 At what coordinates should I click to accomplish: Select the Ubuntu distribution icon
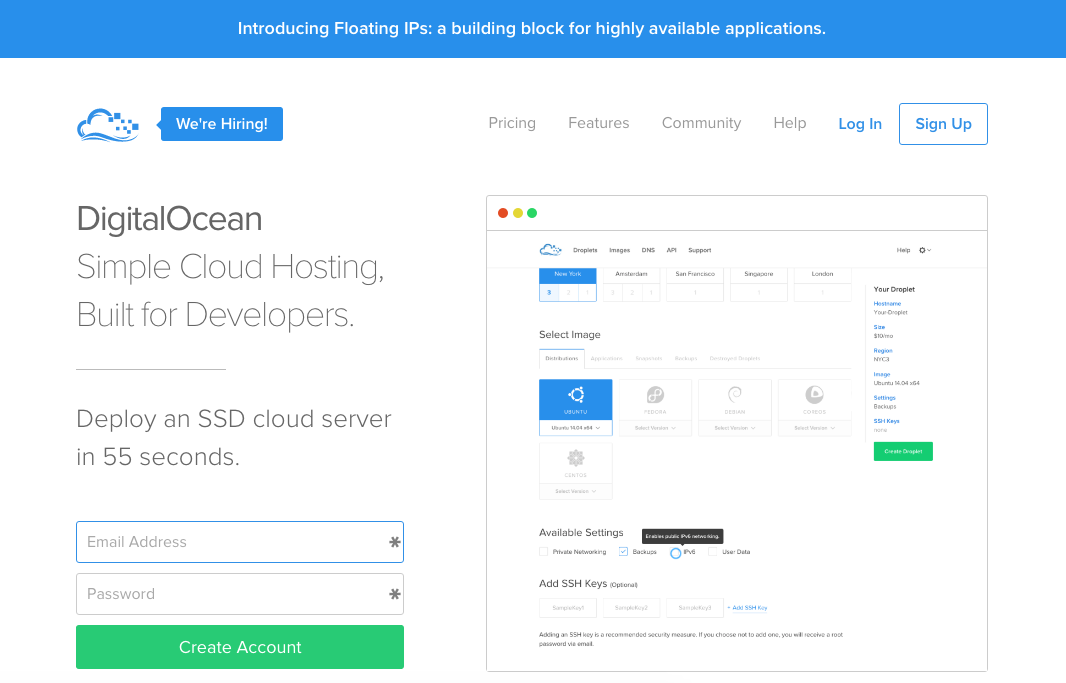575,396
